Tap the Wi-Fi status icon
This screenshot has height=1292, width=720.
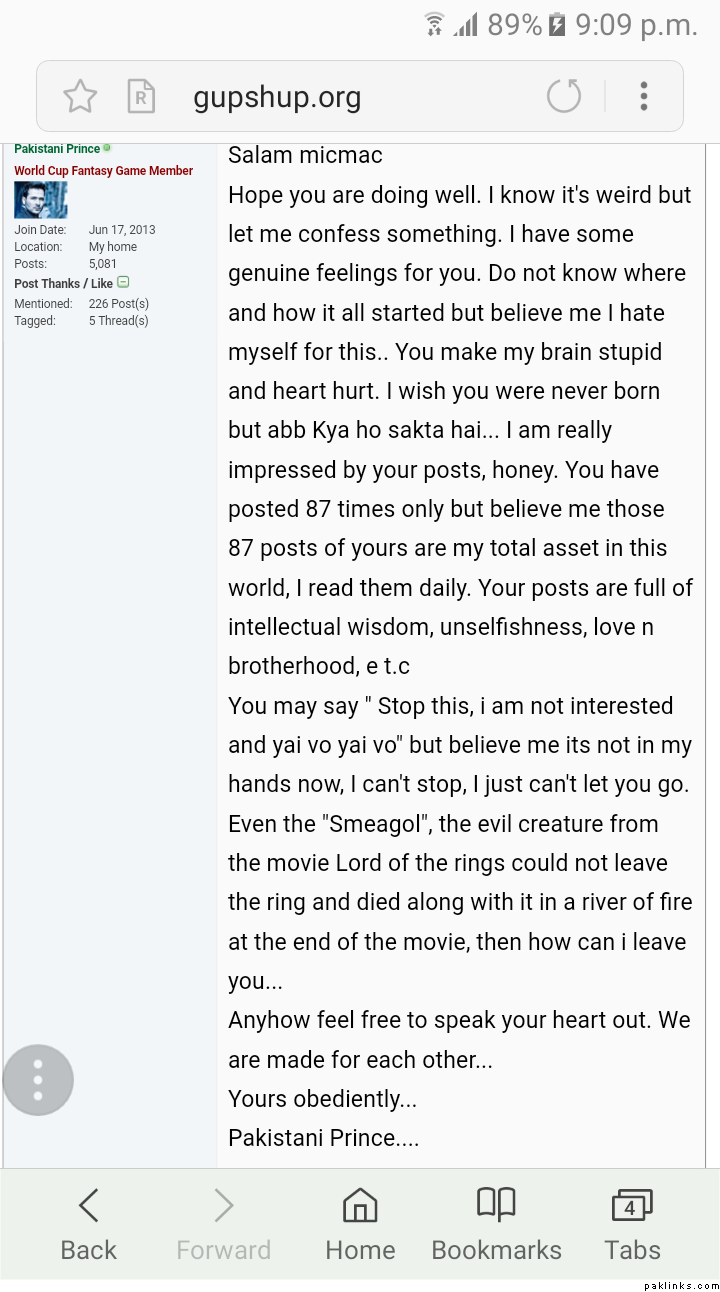pyautogui.click(x=434, y=25)
